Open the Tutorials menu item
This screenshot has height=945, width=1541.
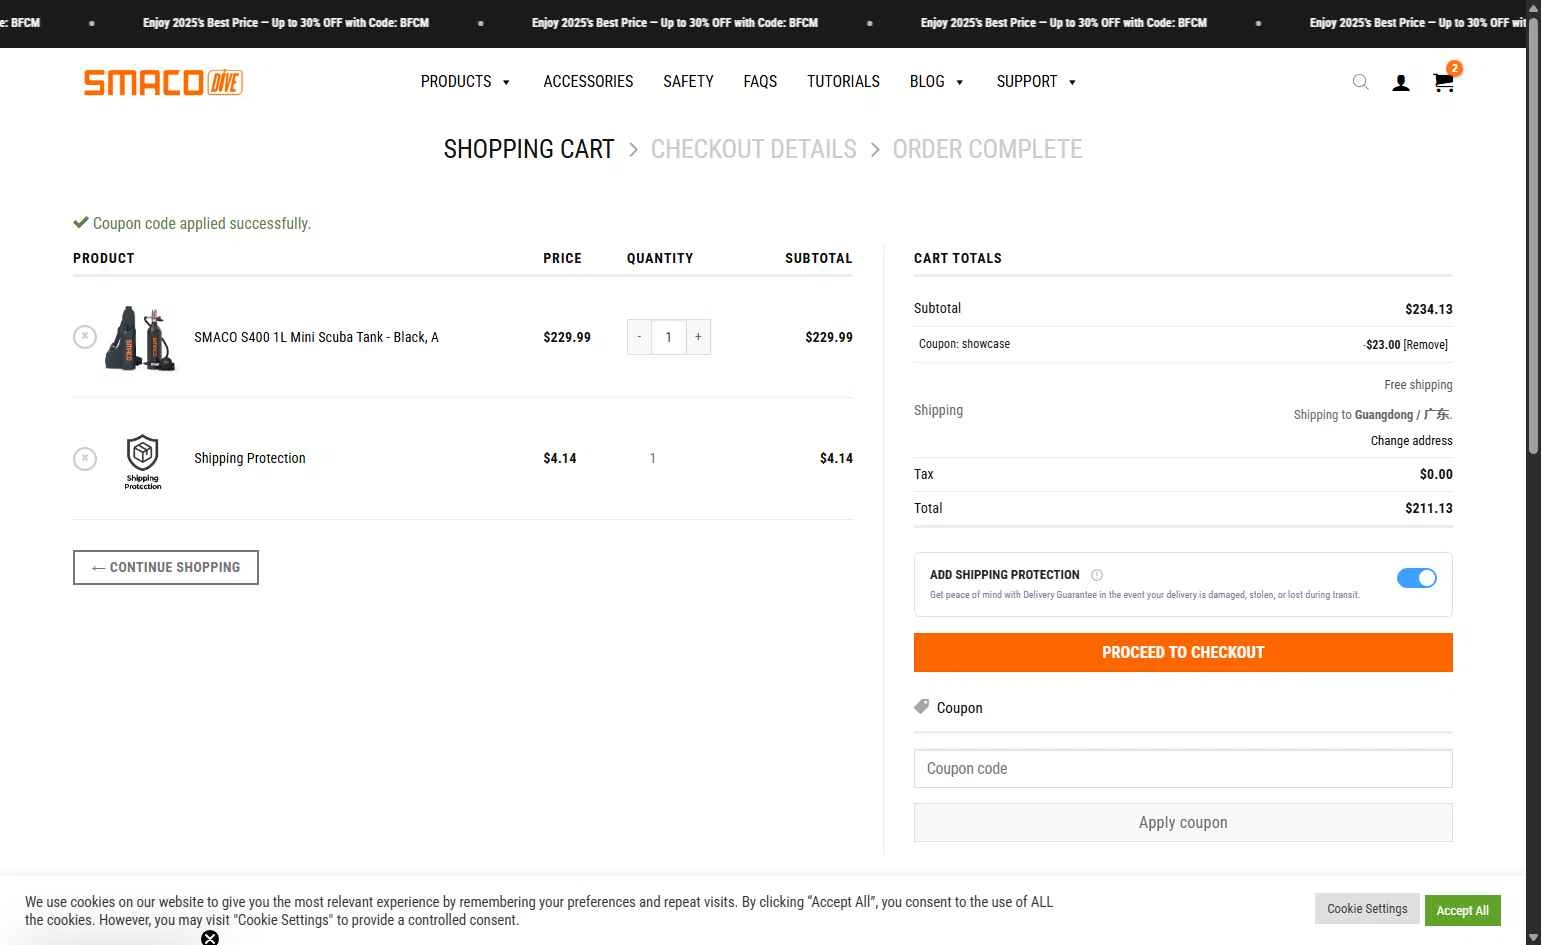point(843,82)
